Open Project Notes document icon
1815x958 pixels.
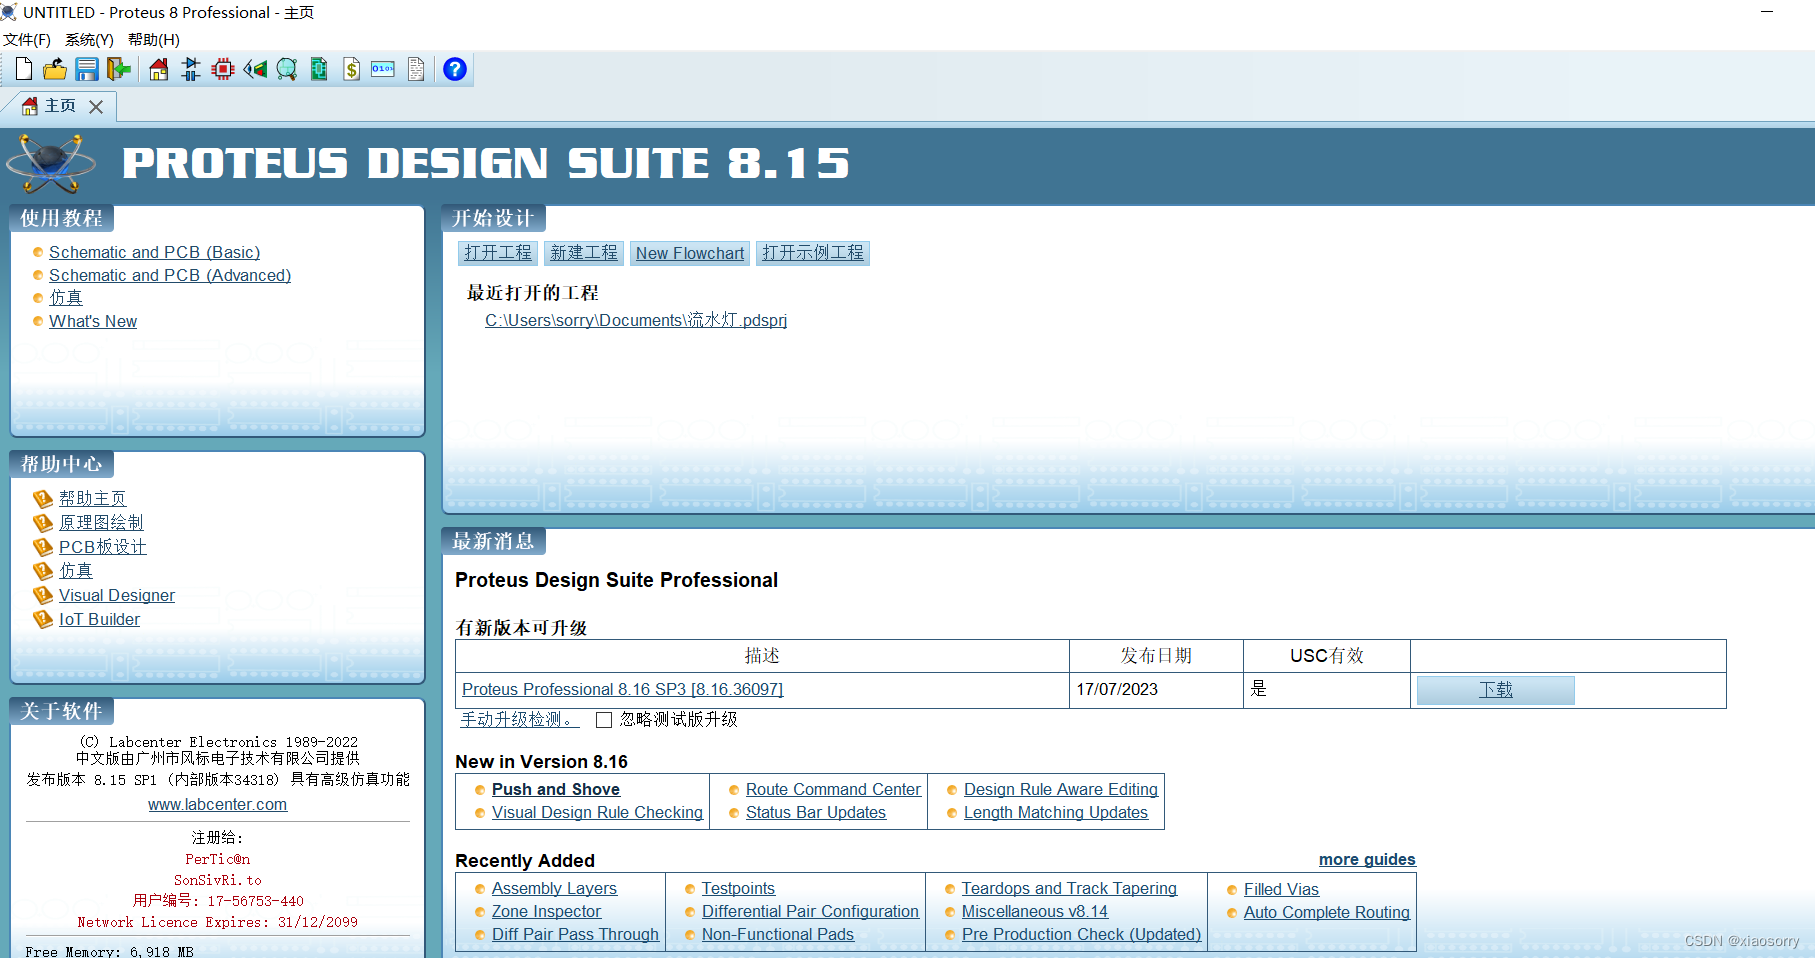(x=416, y=69)
